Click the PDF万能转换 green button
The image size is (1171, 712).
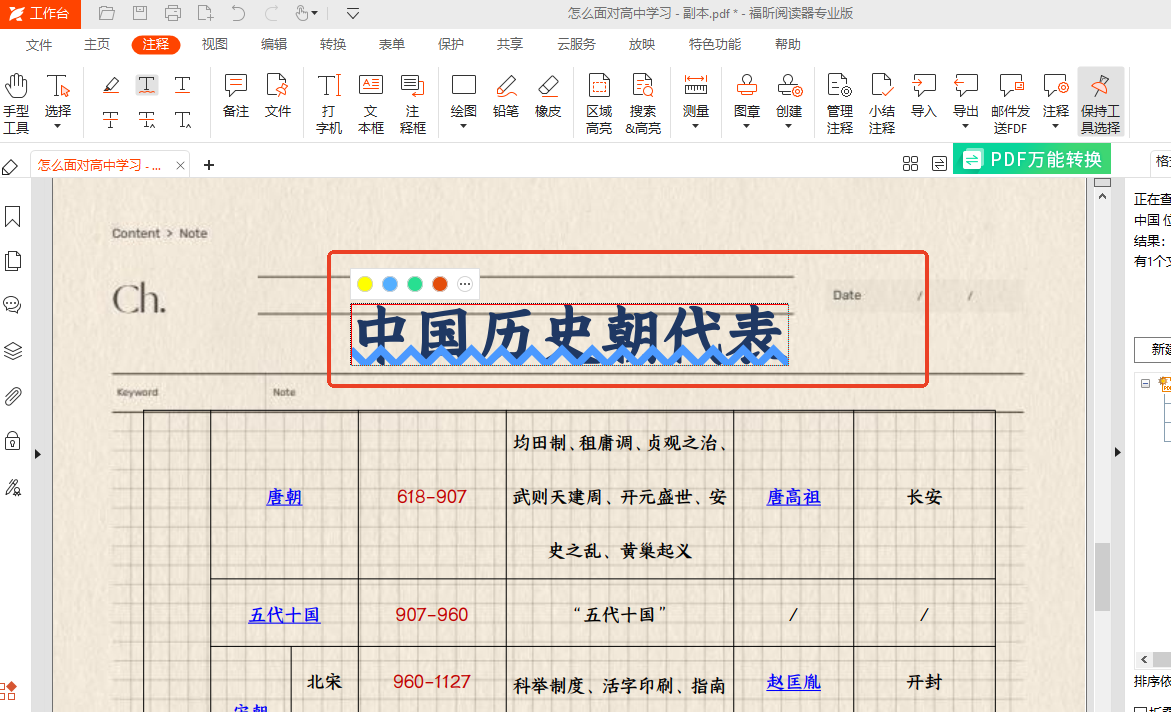click(x=1032, y=159)
